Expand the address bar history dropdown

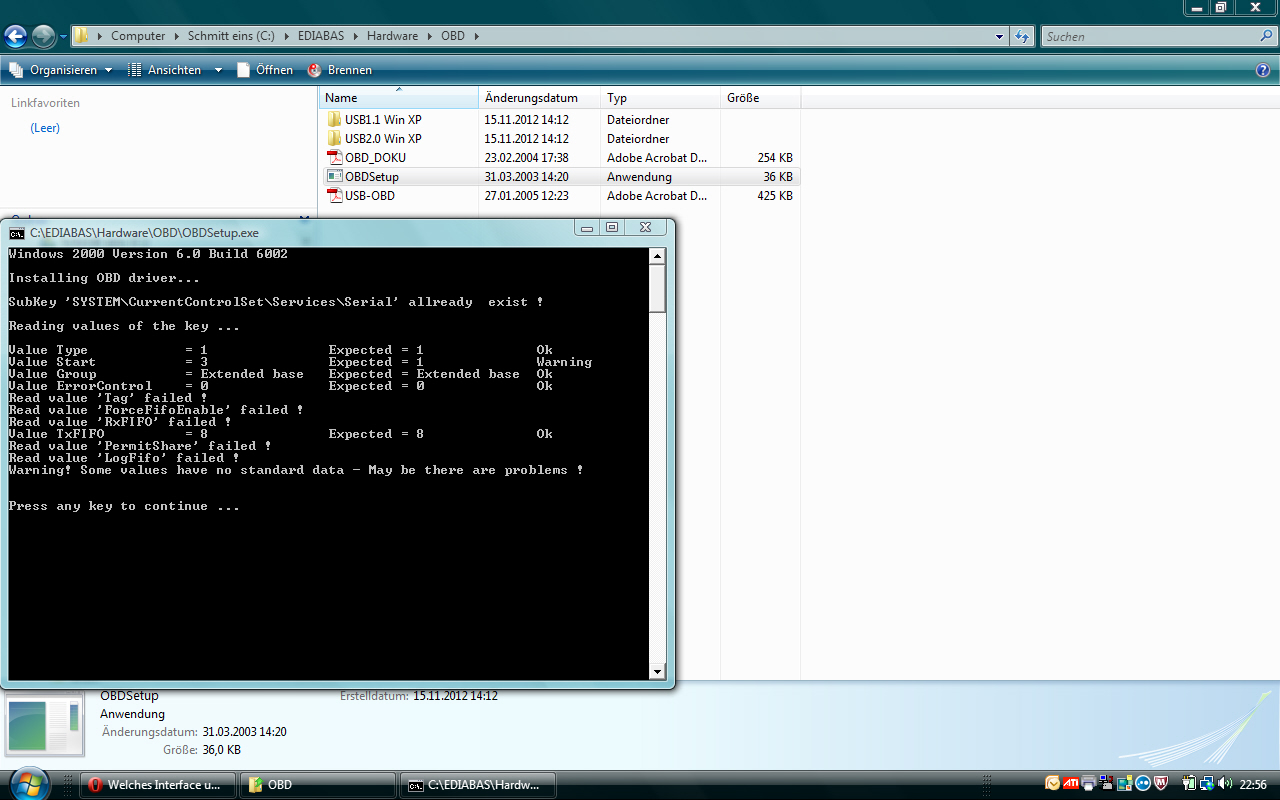click(1000, 37)
